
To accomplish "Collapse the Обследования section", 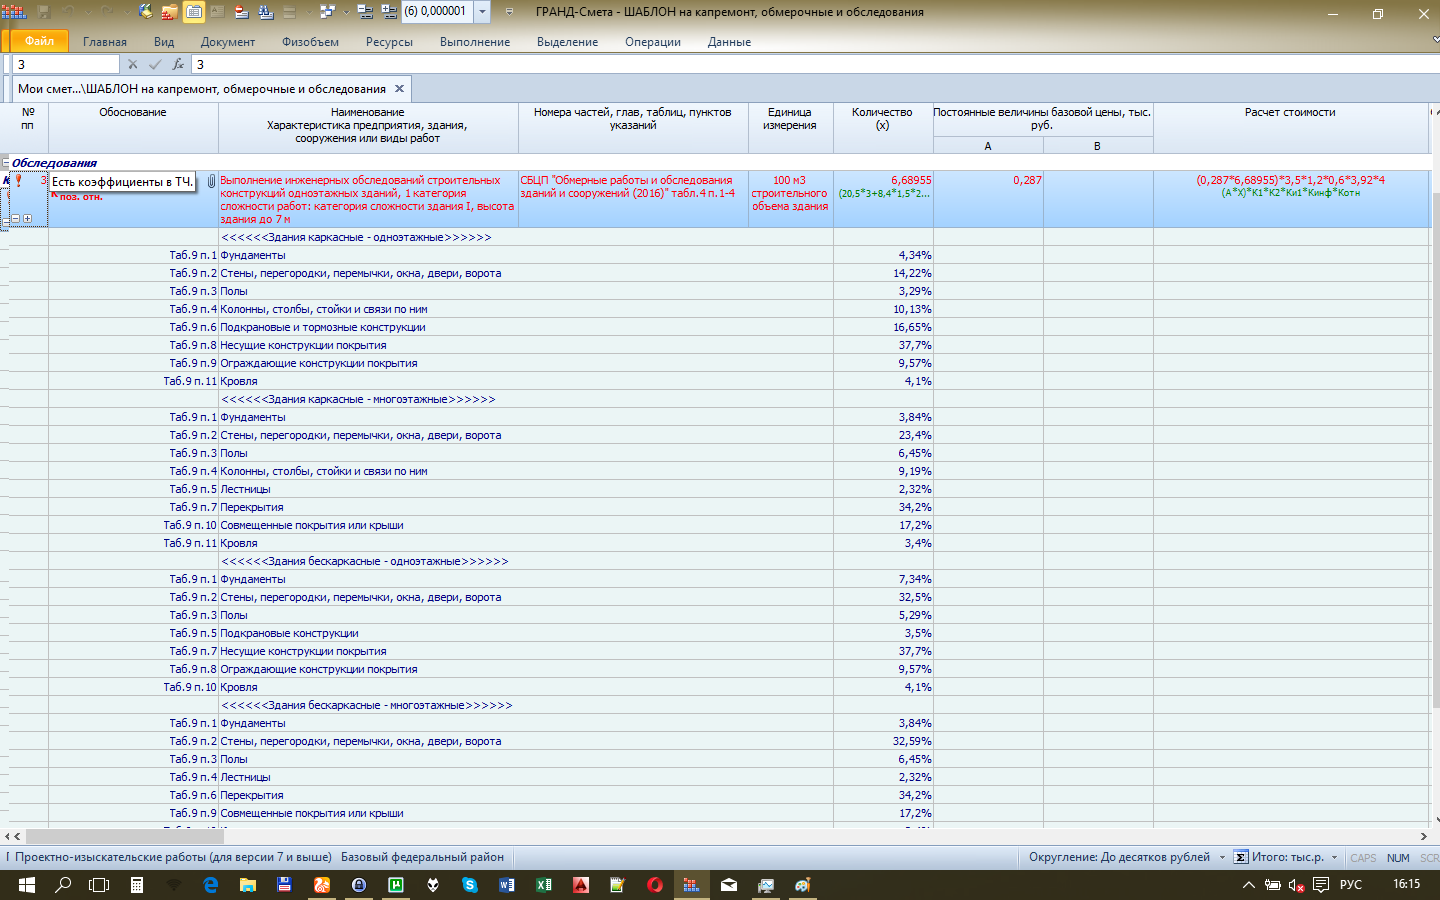I will click(6, 163).
